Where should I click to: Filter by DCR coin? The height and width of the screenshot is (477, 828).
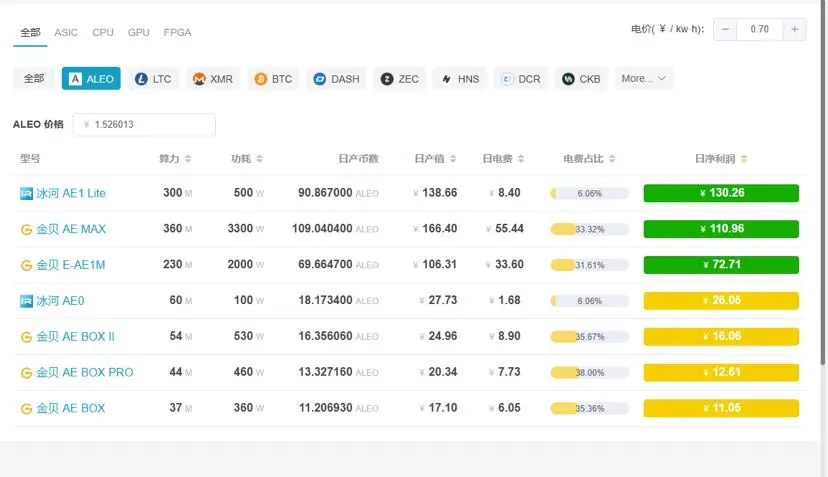click(521, 79)
